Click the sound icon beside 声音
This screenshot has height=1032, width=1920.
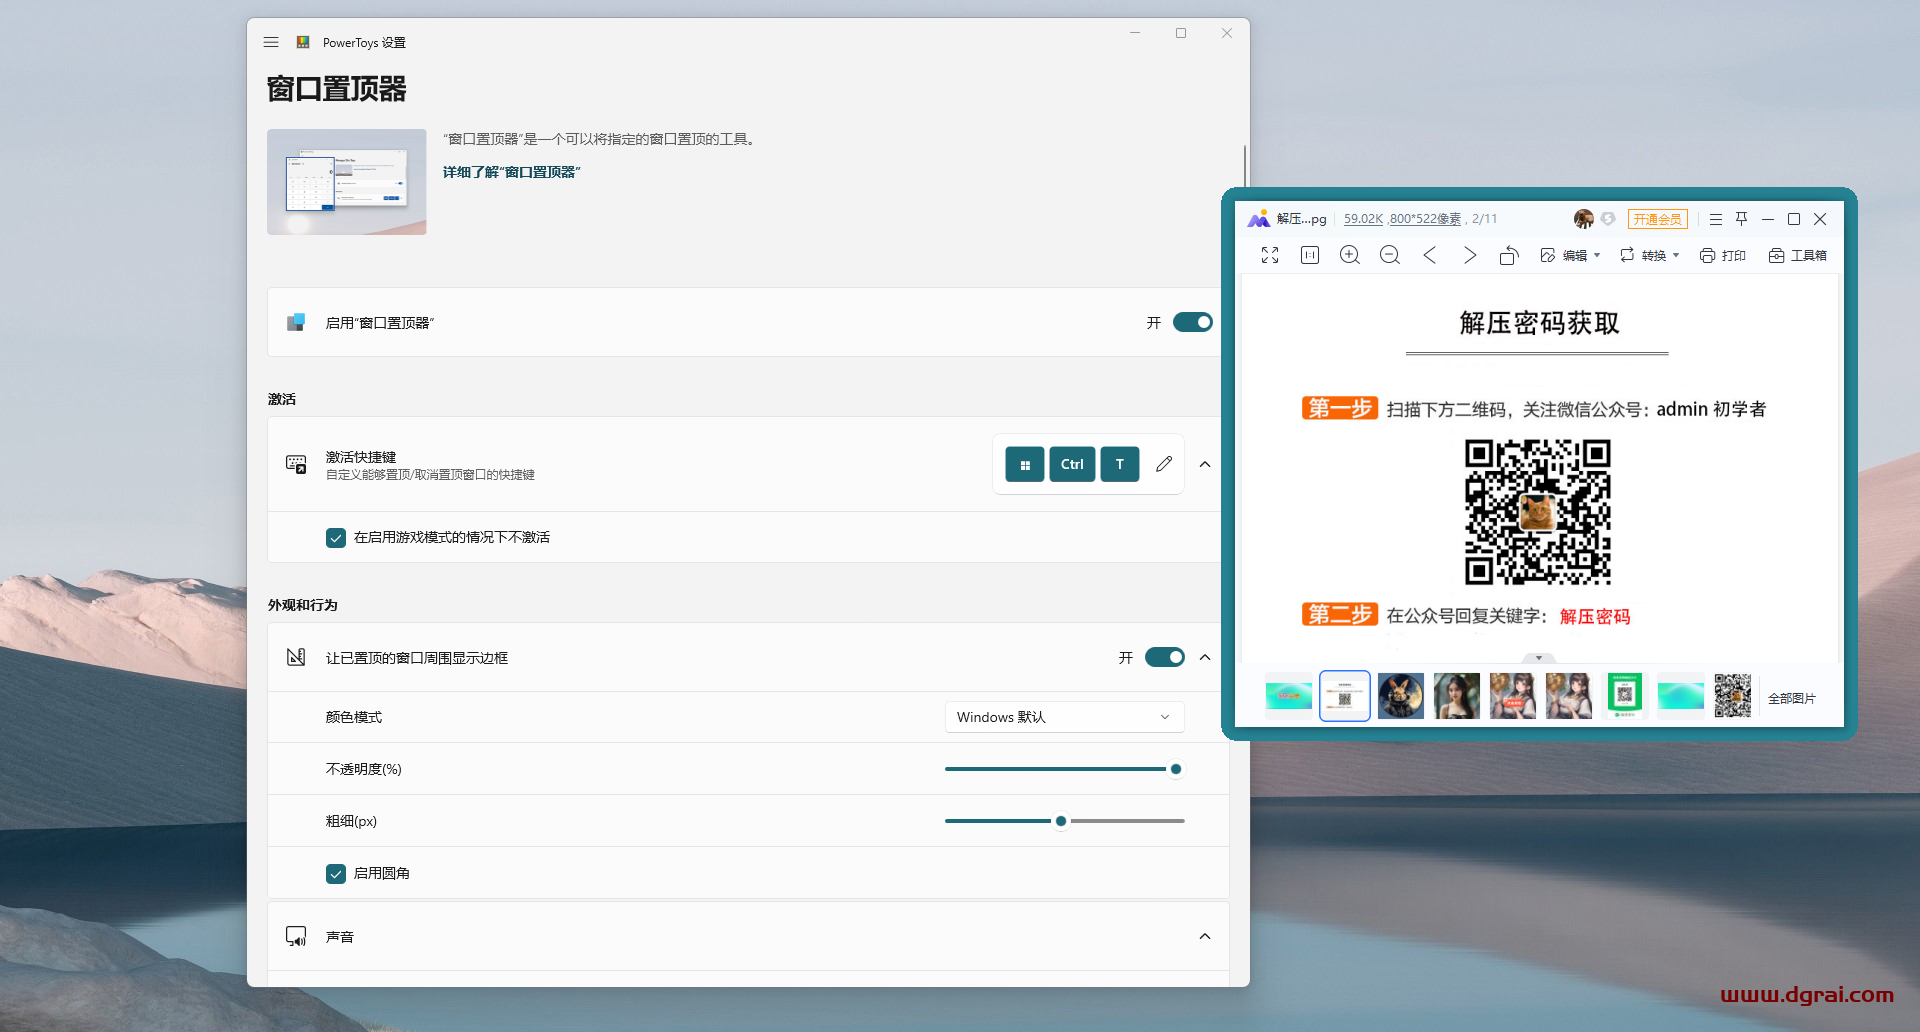[296, 936]
